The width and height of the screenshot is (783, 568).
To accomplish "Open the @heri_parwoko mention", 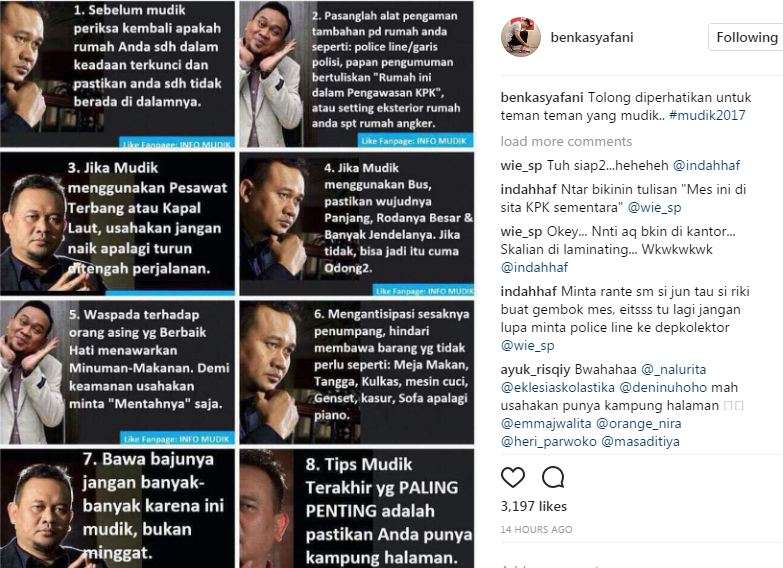I will click(x=548, y=441).
